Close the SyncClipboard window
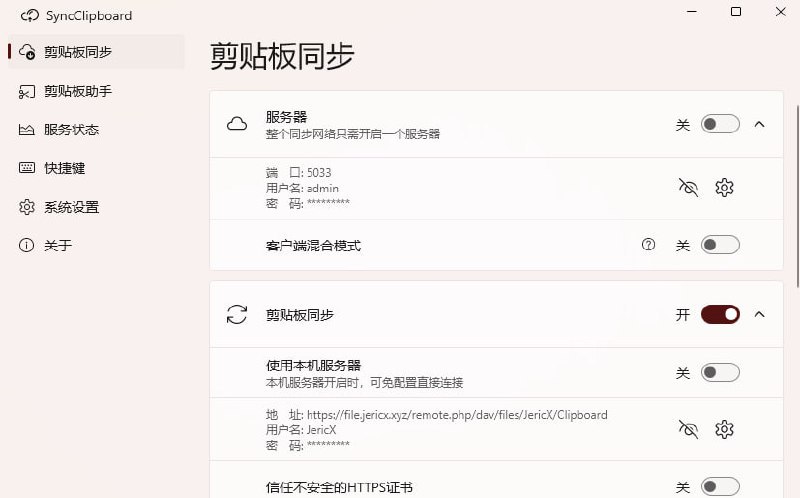This screenshot has height=498, width=800. (x=781, y=12)
